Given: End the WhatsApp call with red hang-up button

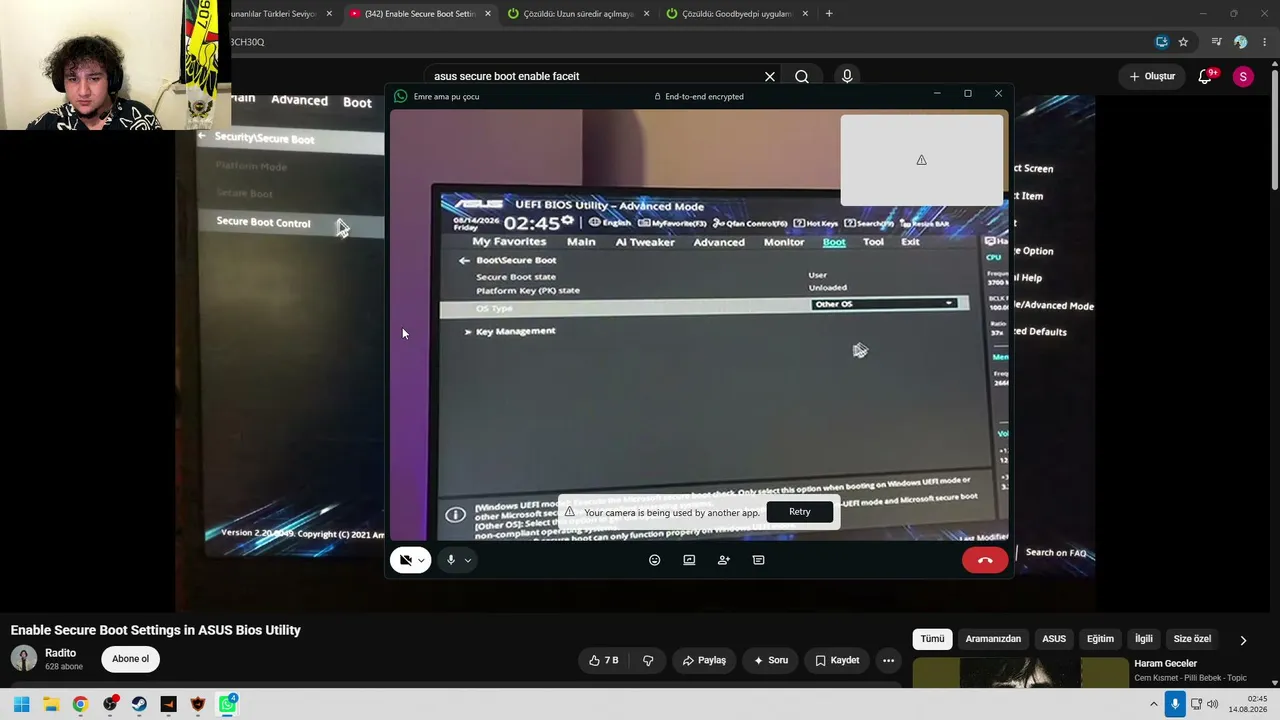Looking at the screenshot, I should 985,560.
